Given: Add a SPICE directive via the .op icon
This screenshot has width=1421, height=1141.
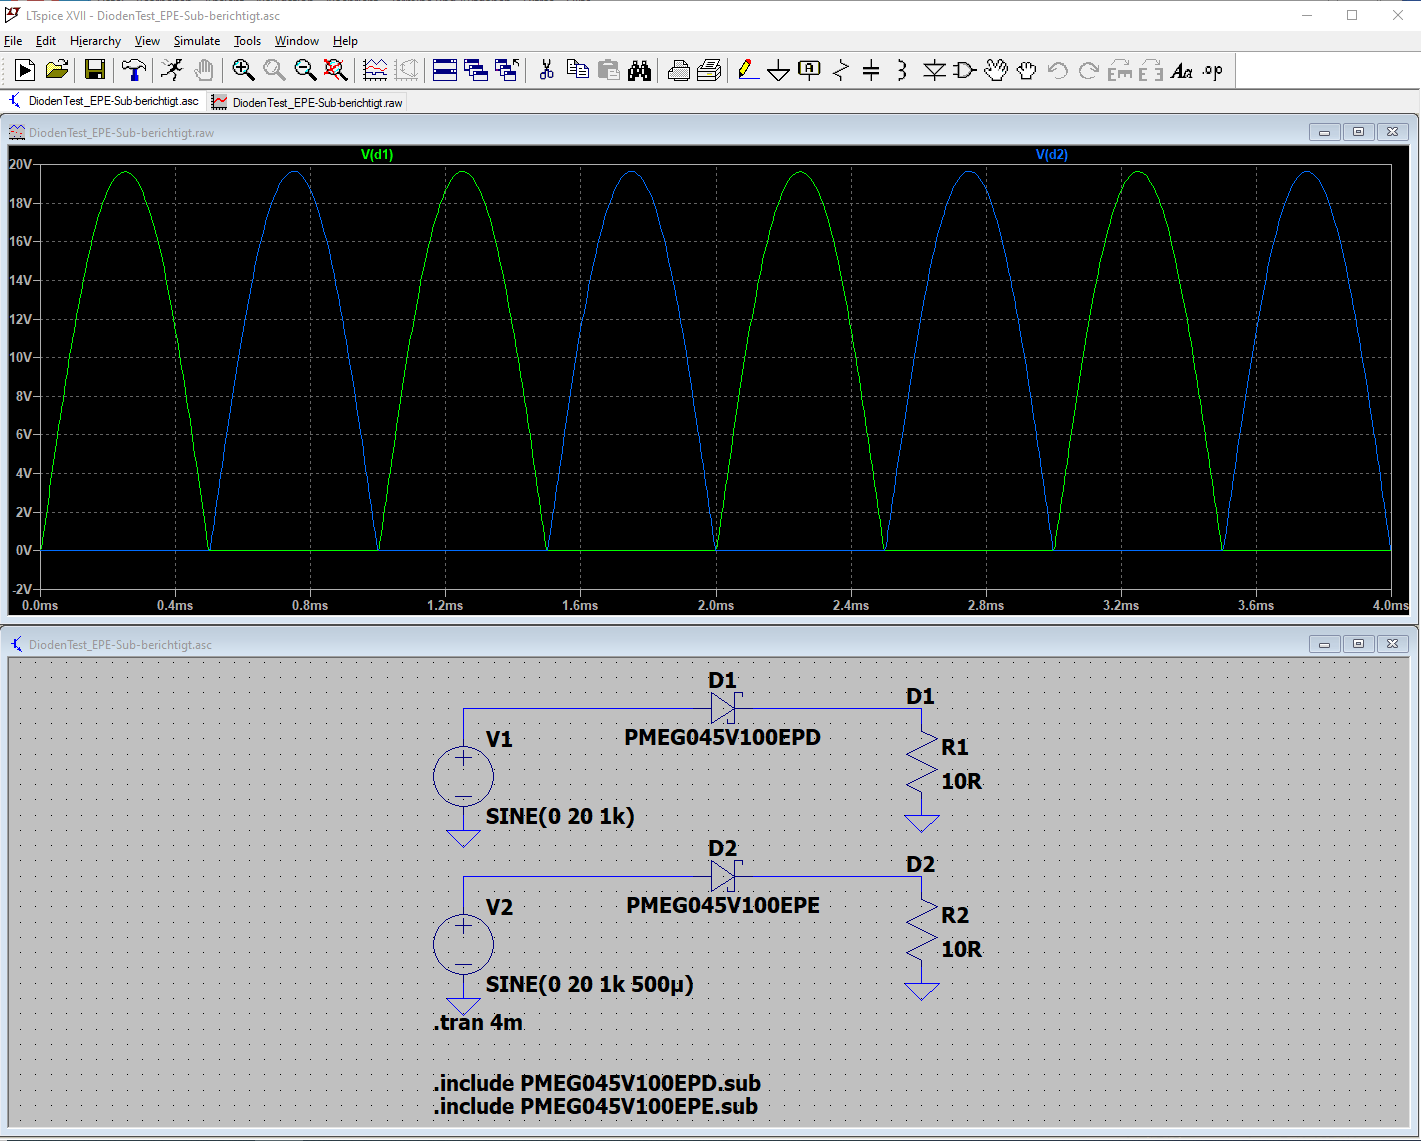Looking at the screenshot, I should coord(1211,70).
